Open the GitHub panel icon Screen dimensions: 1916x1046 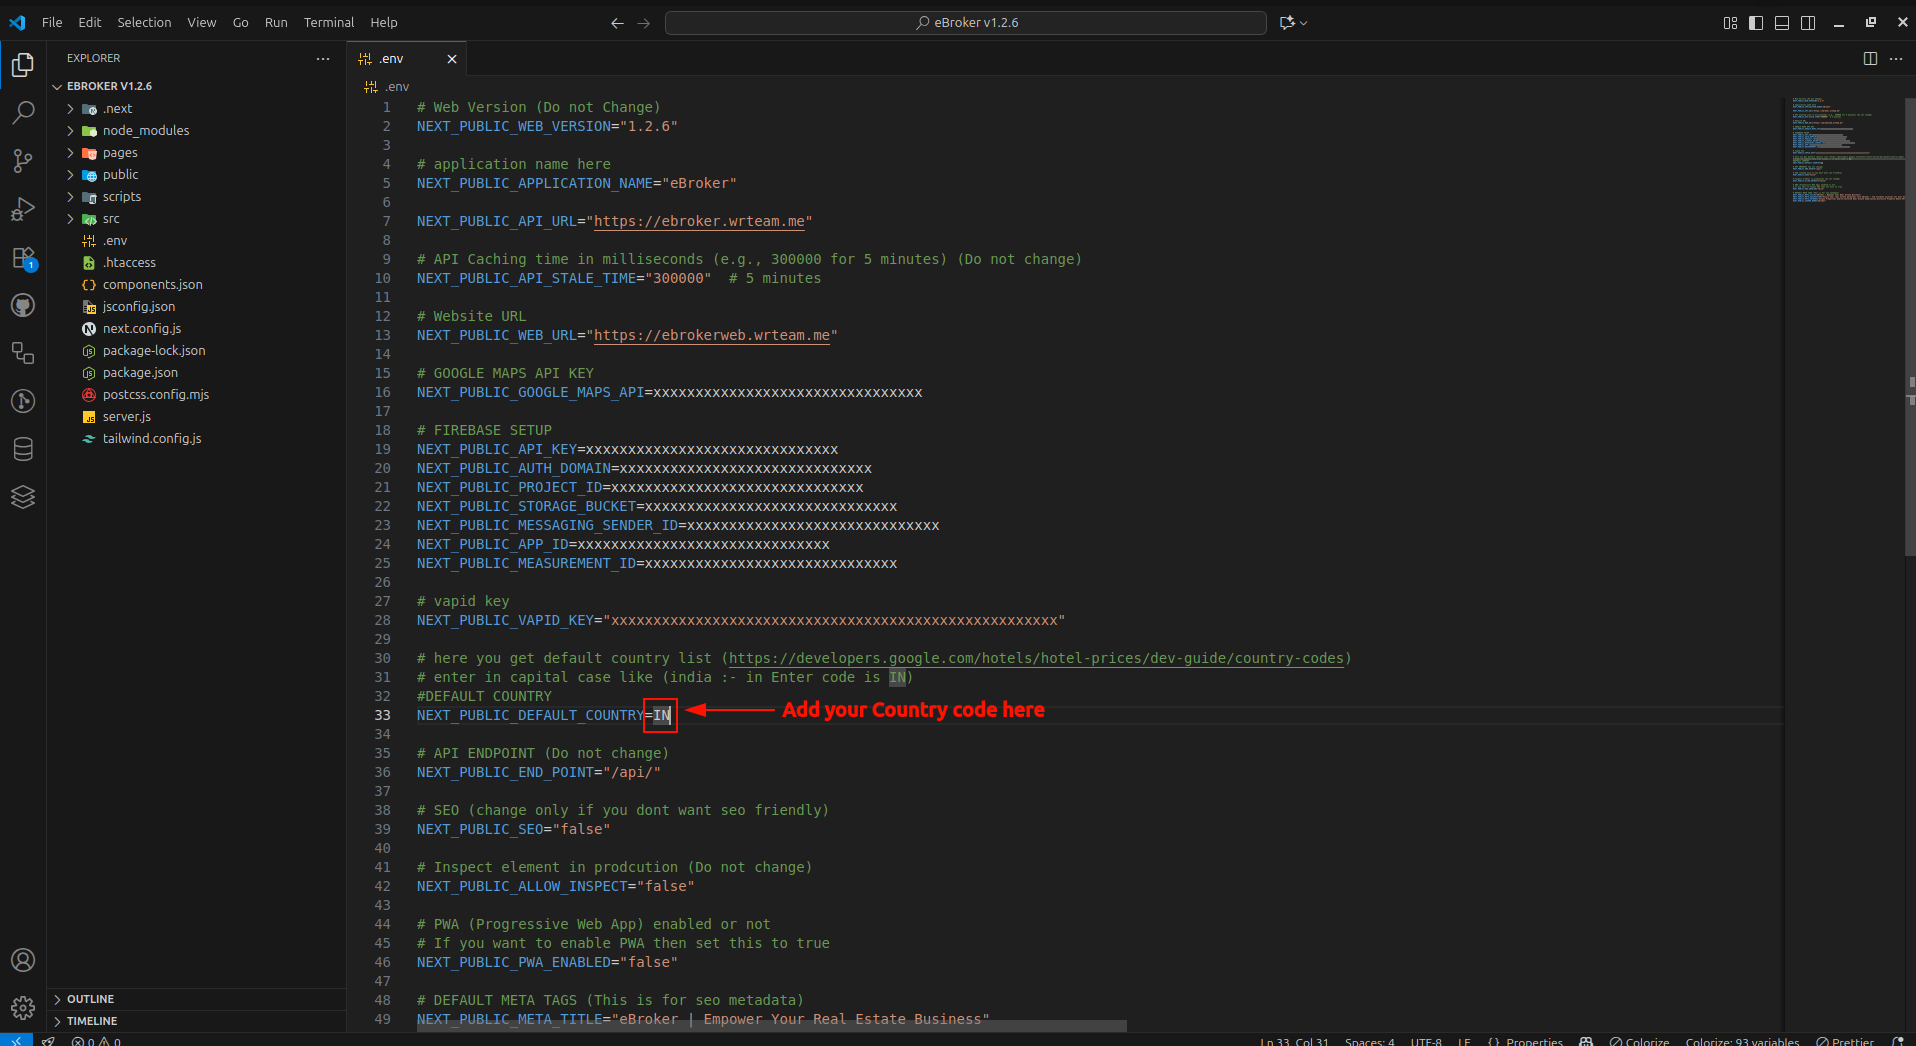click(23, 306)
